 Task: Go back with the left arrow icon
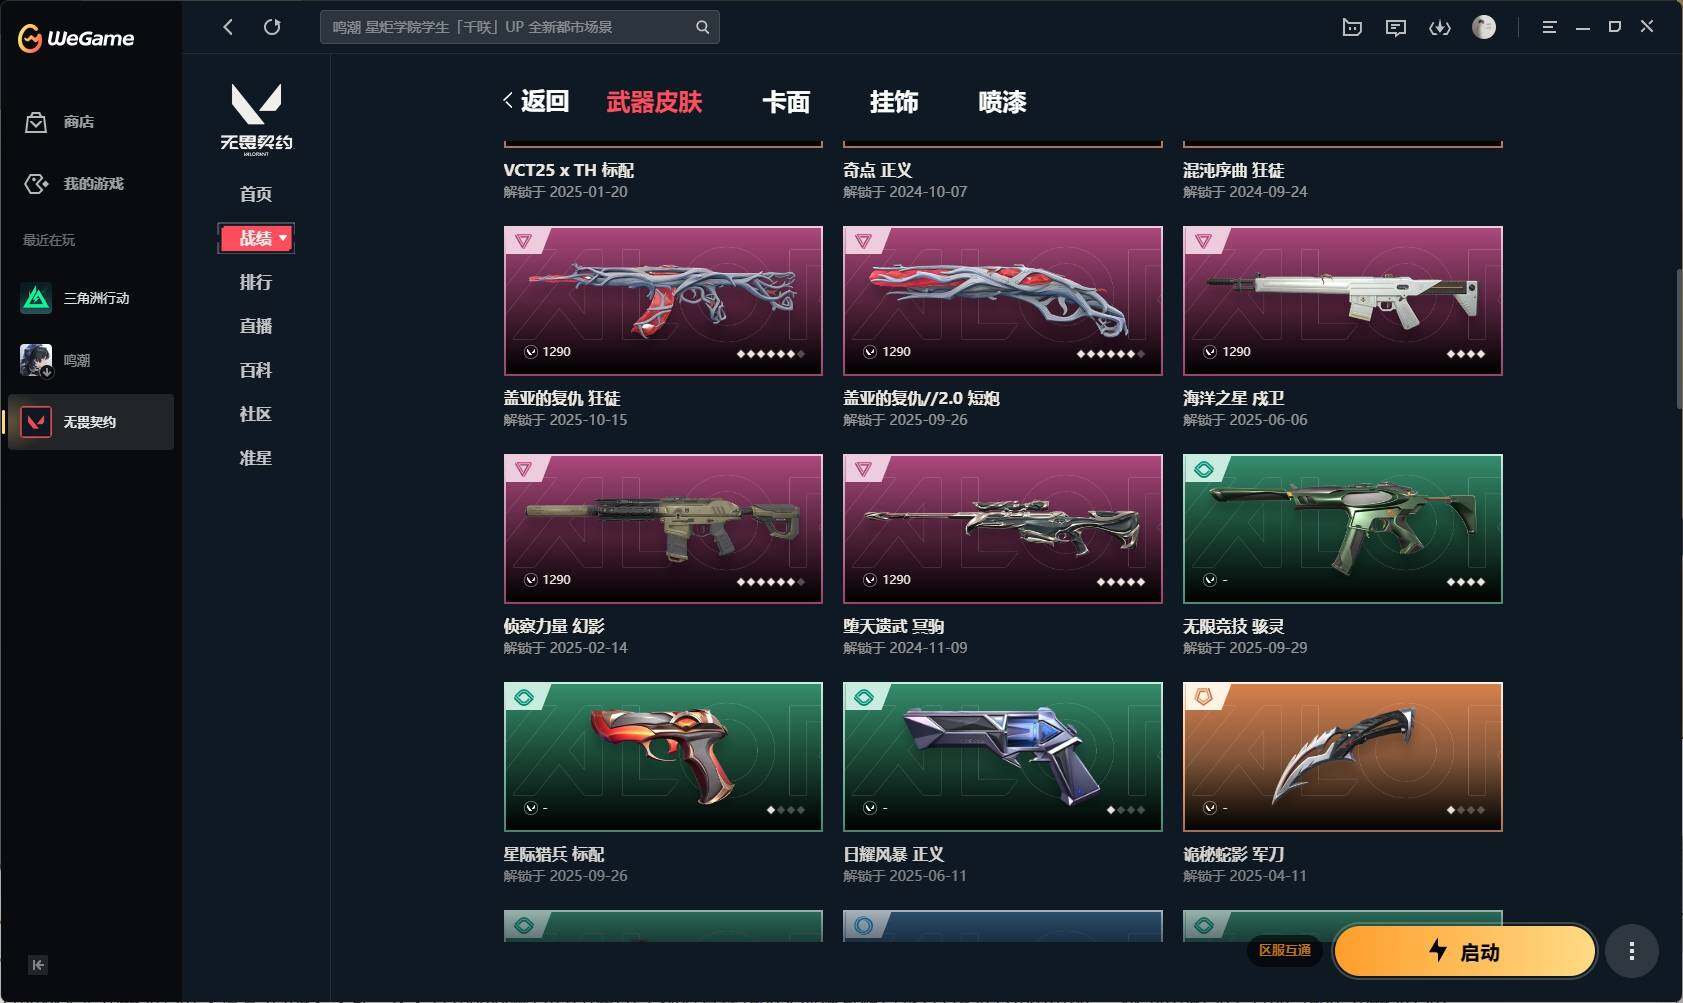228,27
